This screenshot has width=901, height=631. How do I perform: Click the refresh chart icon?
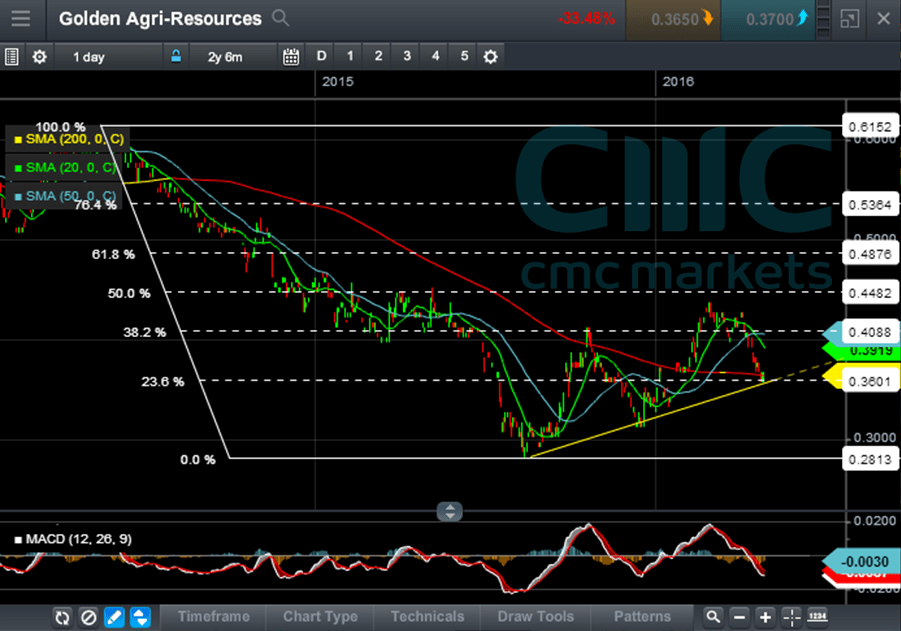[61, 618]
